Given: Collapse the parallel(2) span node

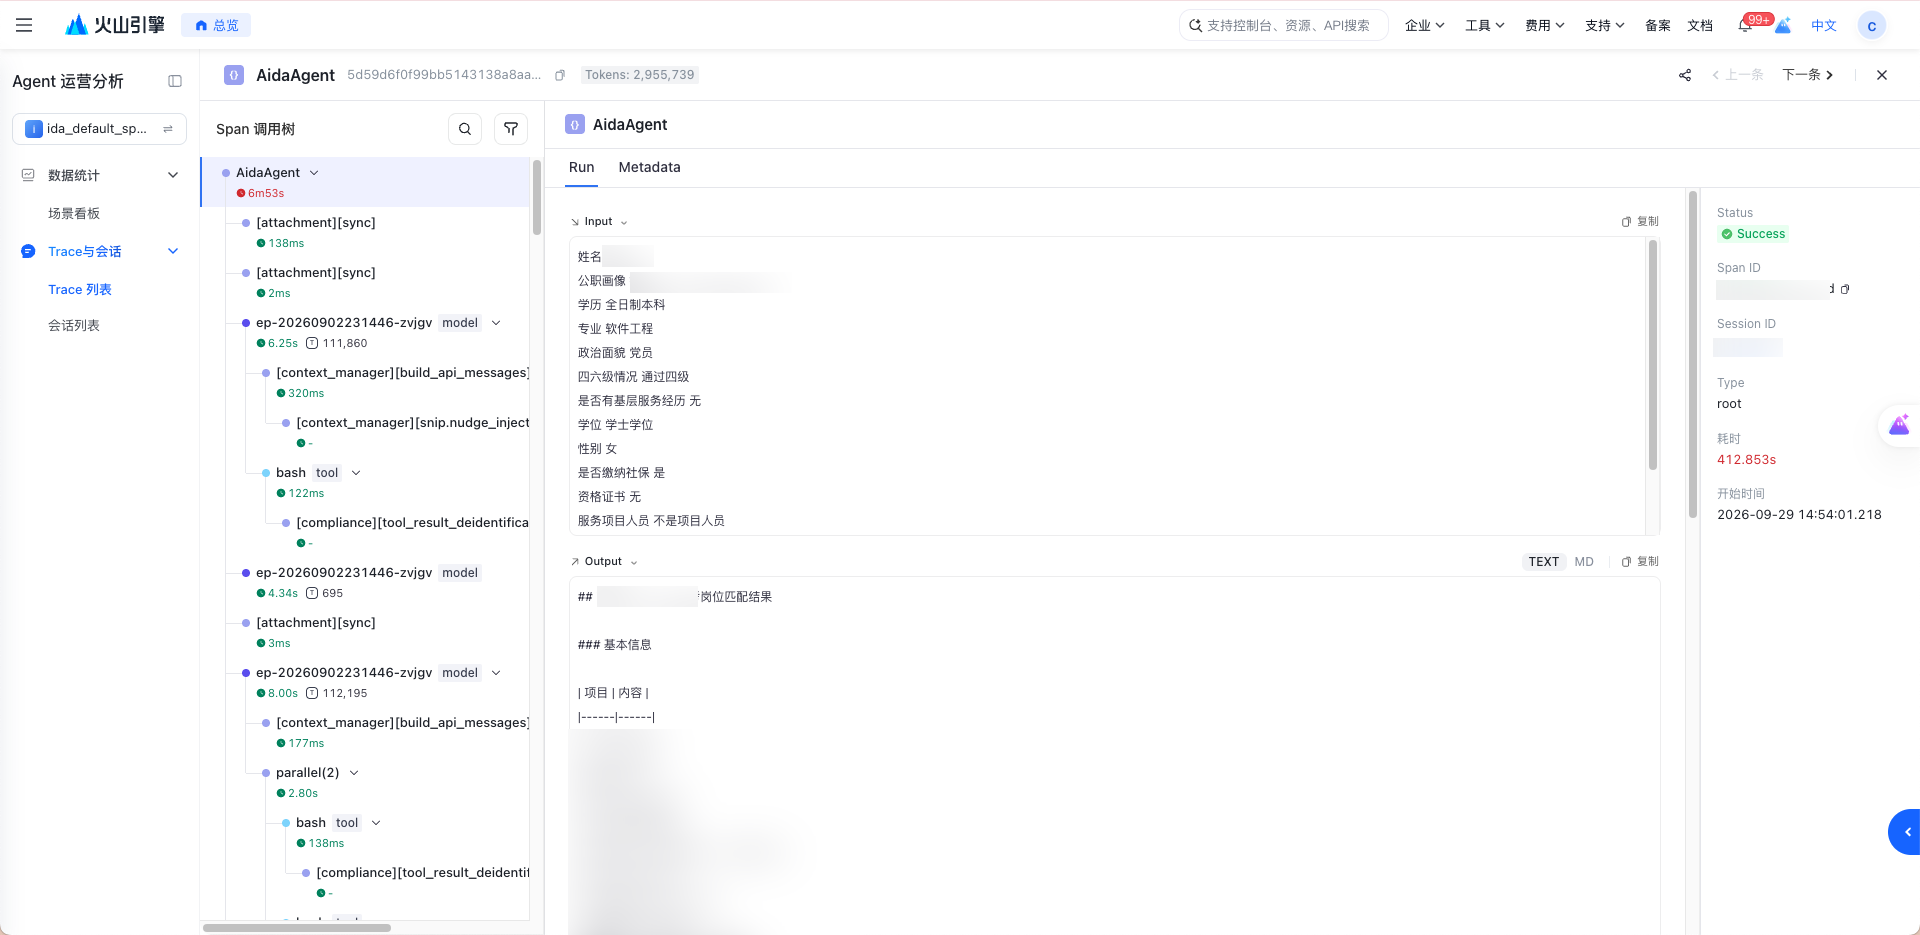Looking at the screenshot, I should click(x=354, y=773).
